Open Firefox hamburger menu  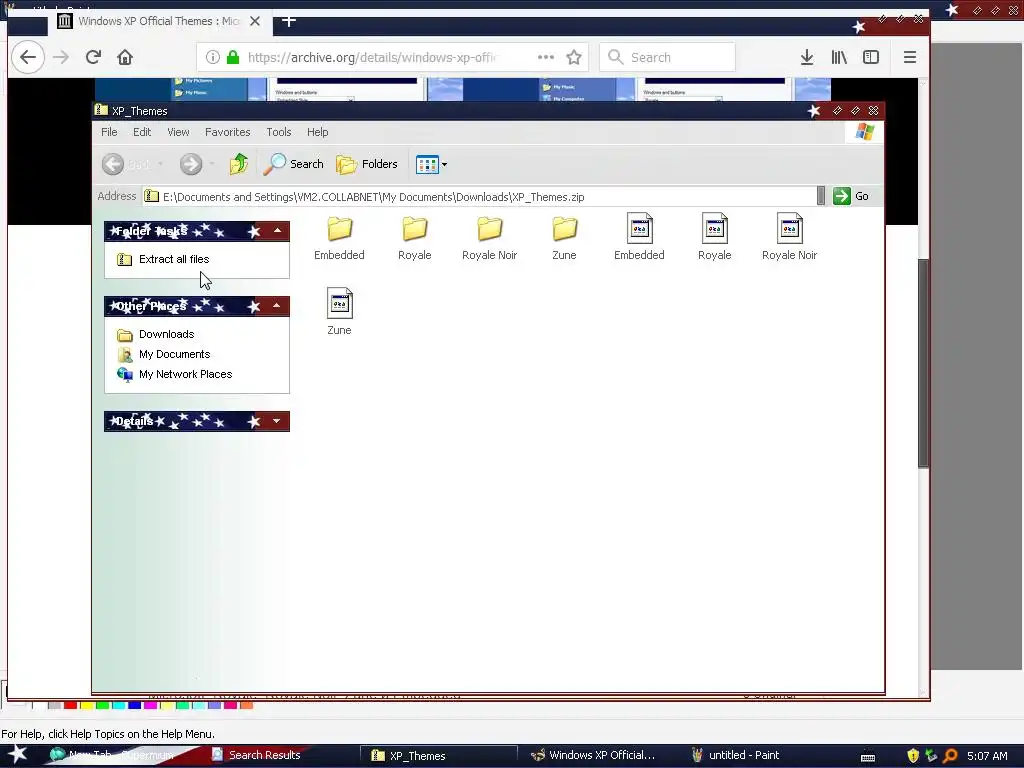[x=910, y=57]
